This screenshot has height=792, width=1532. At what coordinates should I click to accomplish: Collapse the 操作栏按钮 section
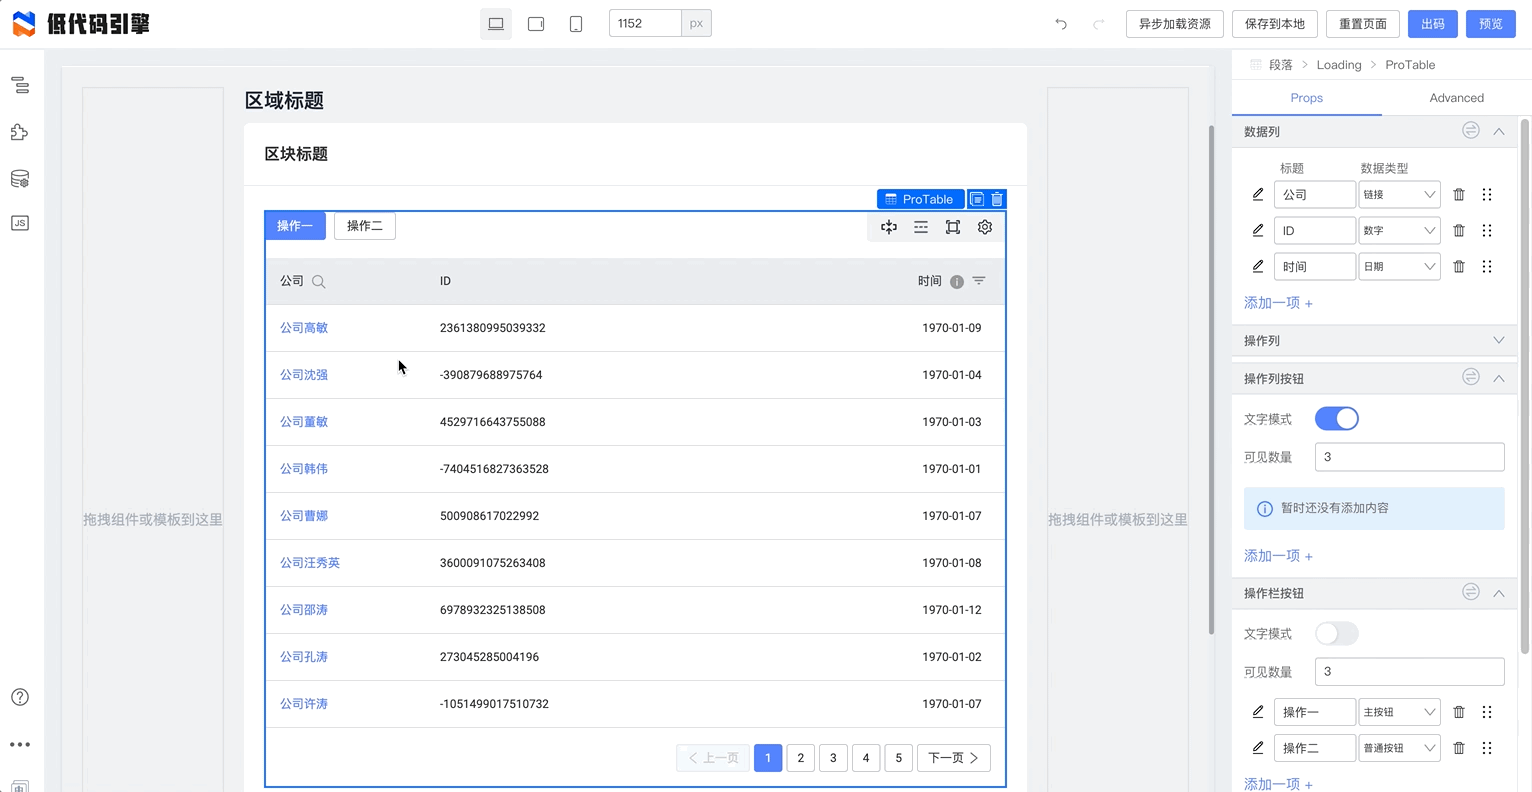[1499, 593]
